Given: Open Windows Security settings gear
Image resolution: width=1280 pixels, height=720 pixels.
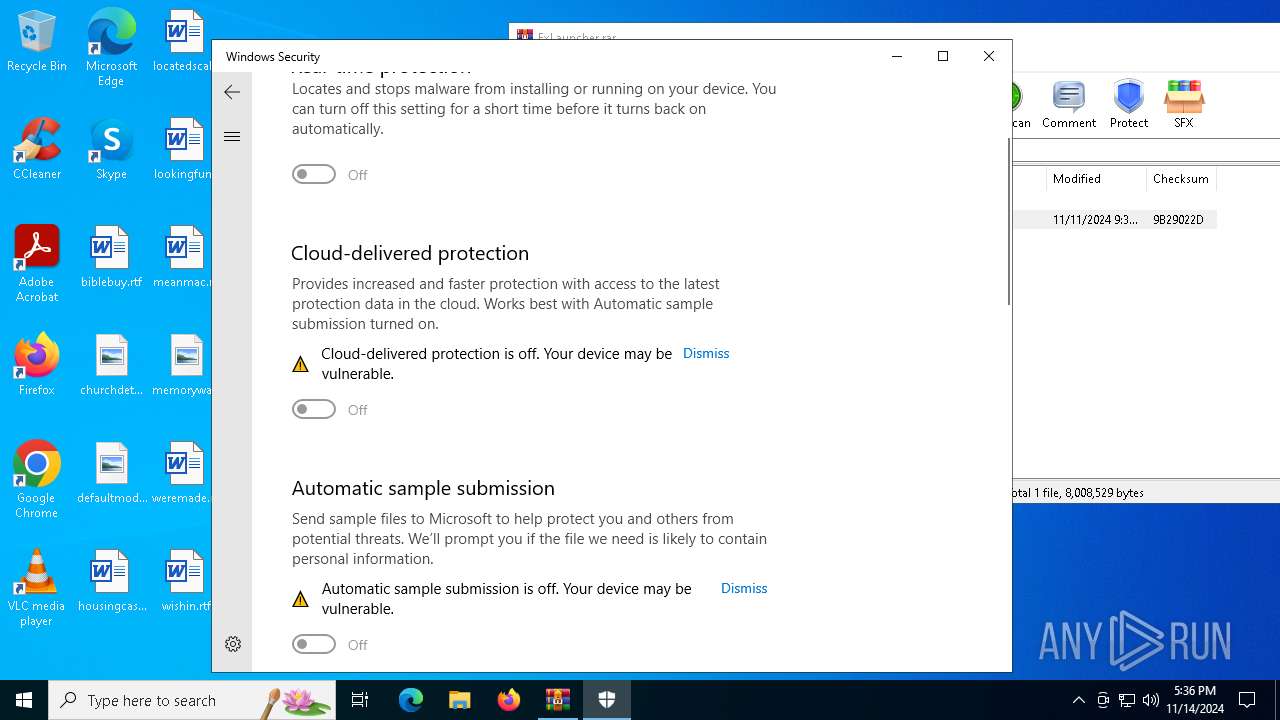Looking at the screenshot, I should click(x=233, y=644).
